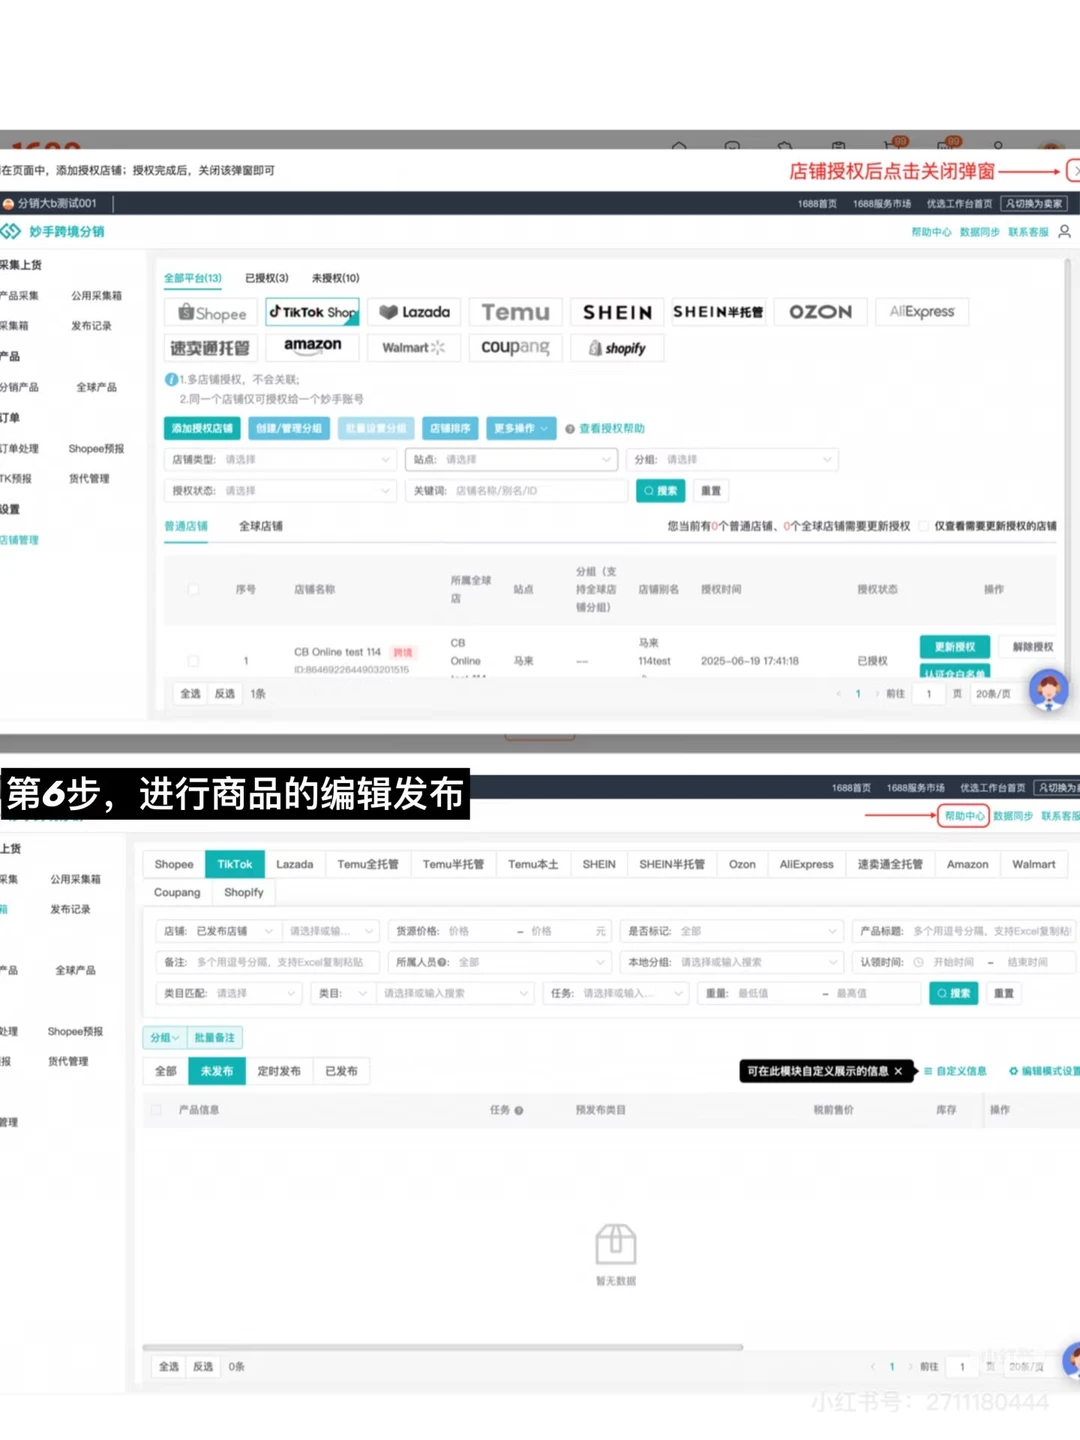Open the 查看授权帮助 link
The image size is (1080, 1440).
pos(611,428)
